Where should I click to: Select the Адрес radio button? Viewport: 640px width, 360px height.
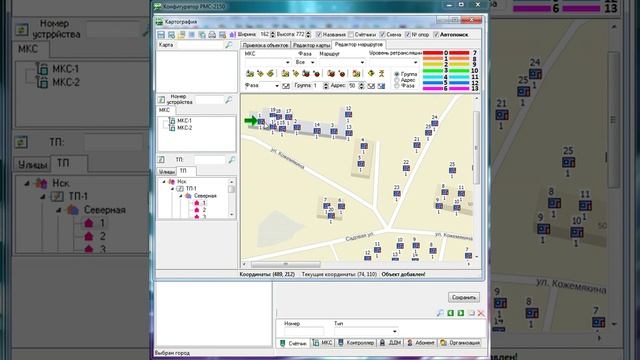tap(396, 80)
